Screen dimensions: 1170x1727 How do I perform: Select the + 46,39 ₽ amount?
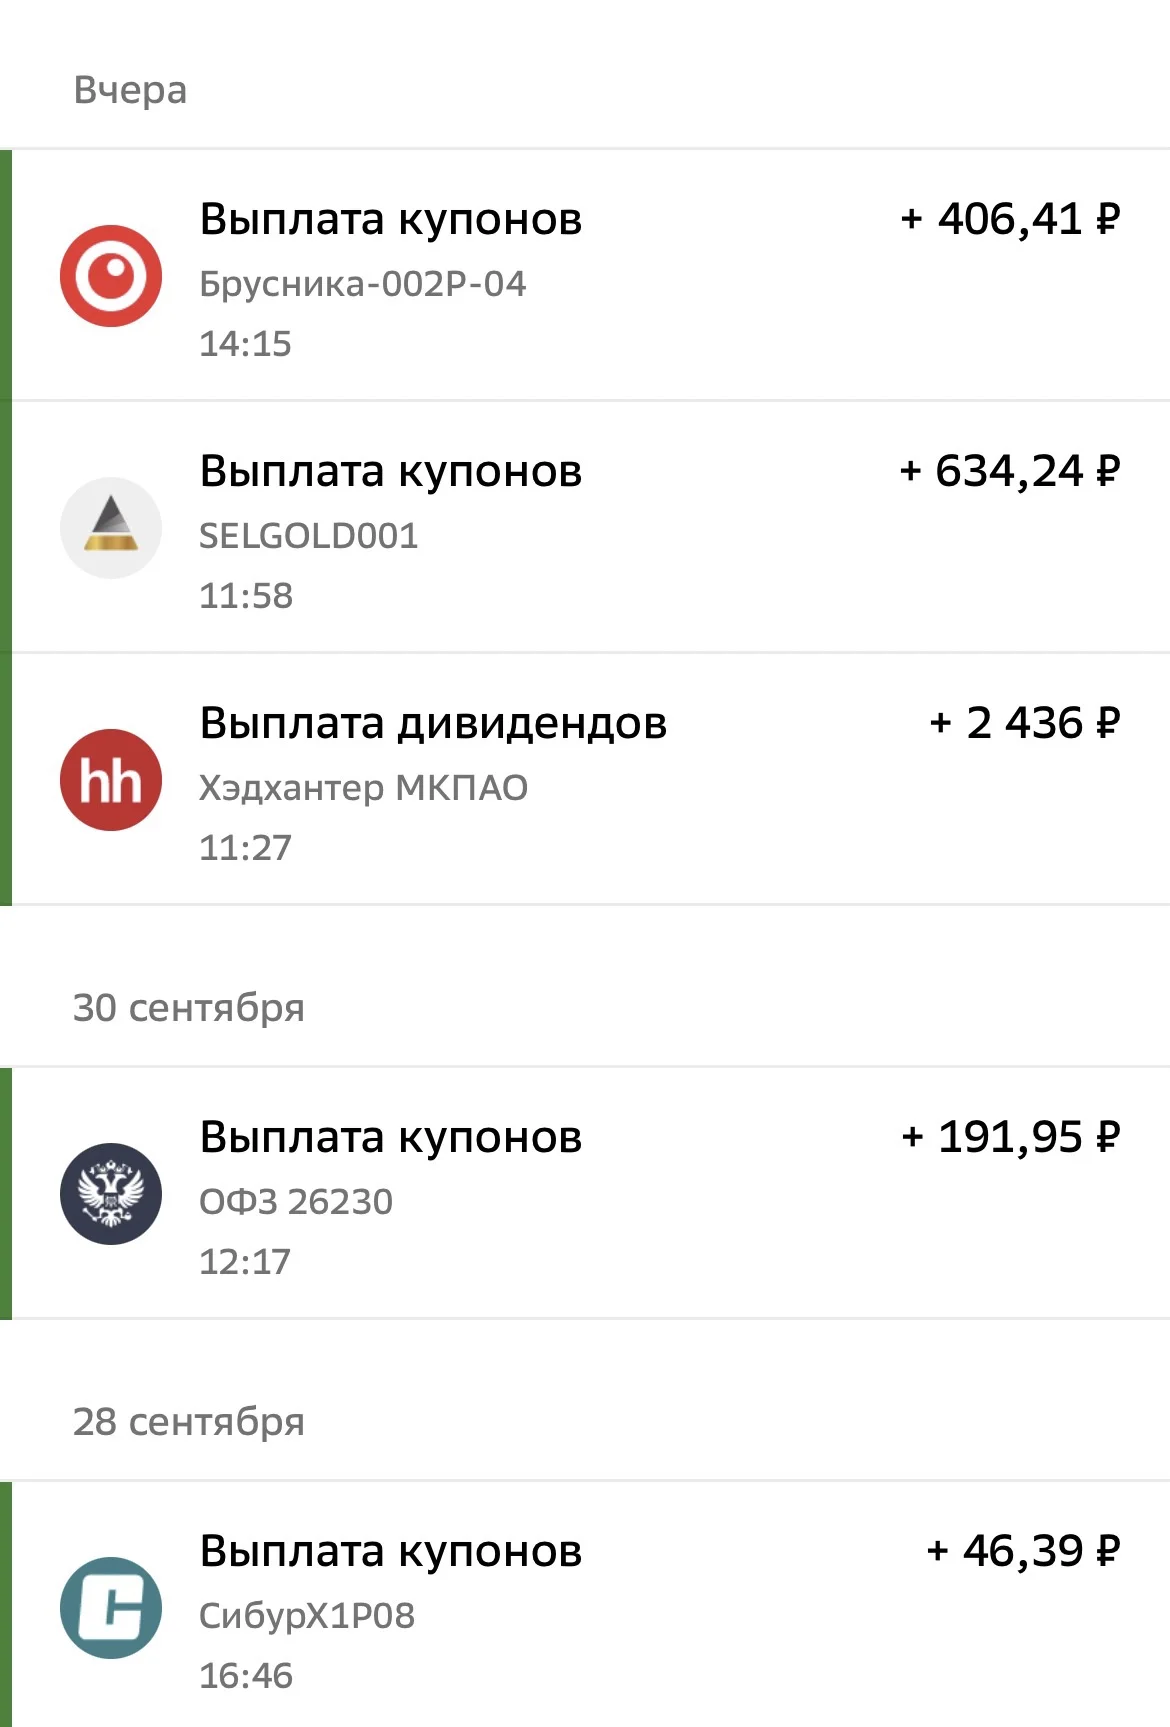[x=1023, y=1551]
